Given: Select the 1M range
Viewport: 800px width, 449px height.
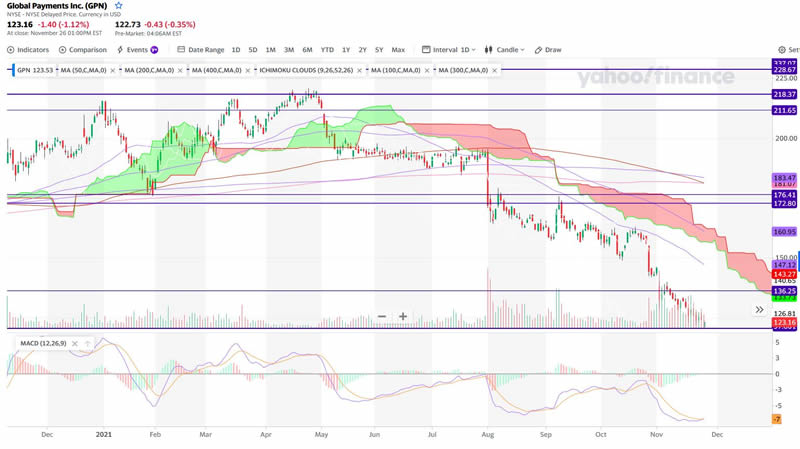Looking at the screenshot, I should [x=270, y=49].
